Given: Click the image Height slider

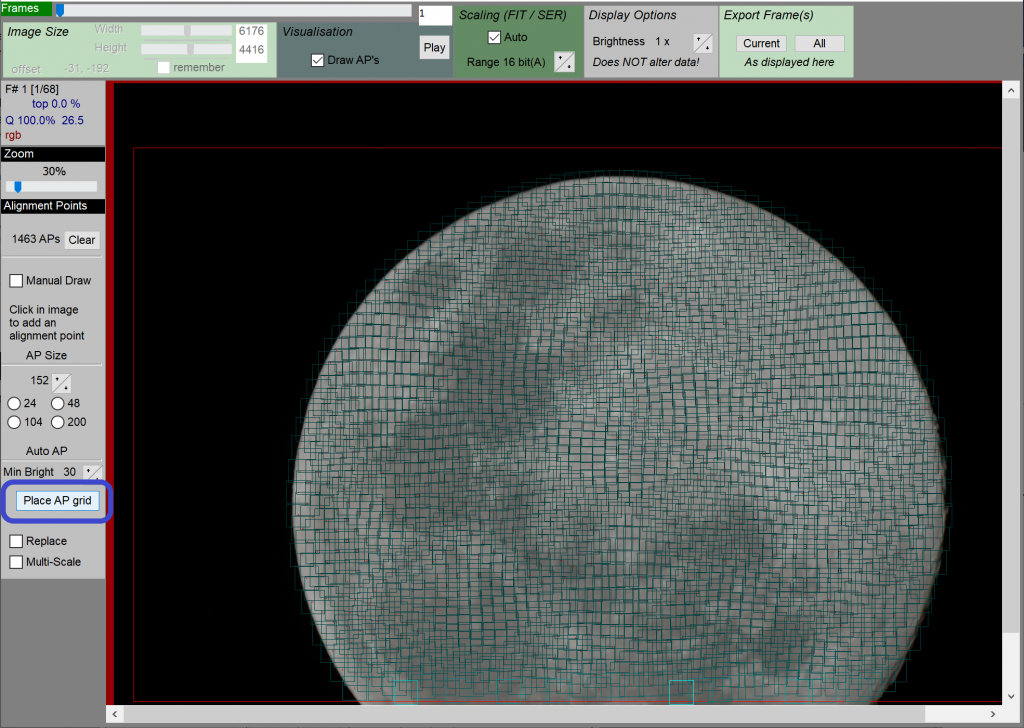Looking at the screenshot, I should [x=187, y=49].
